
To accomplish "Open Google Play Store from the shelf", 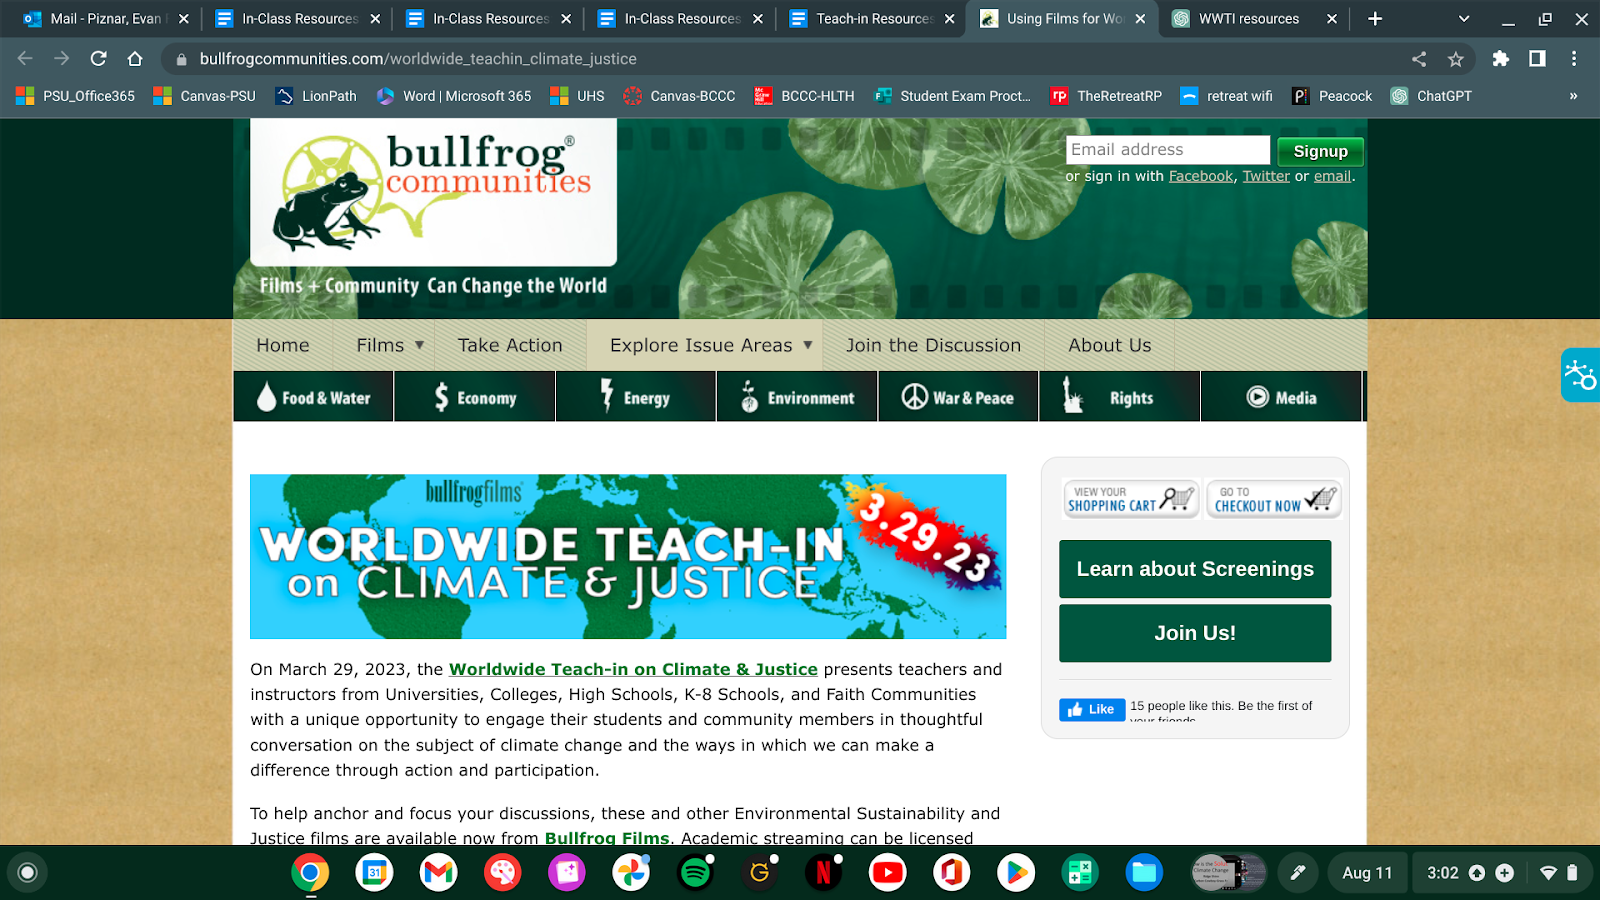I will (1015, 873).
